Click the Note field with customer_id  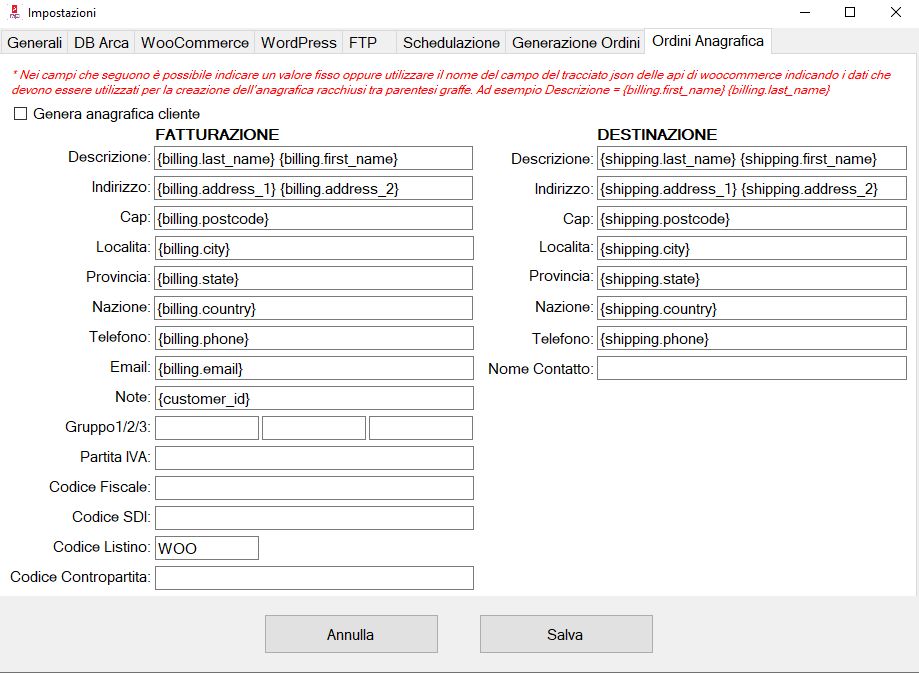point(314,399)
